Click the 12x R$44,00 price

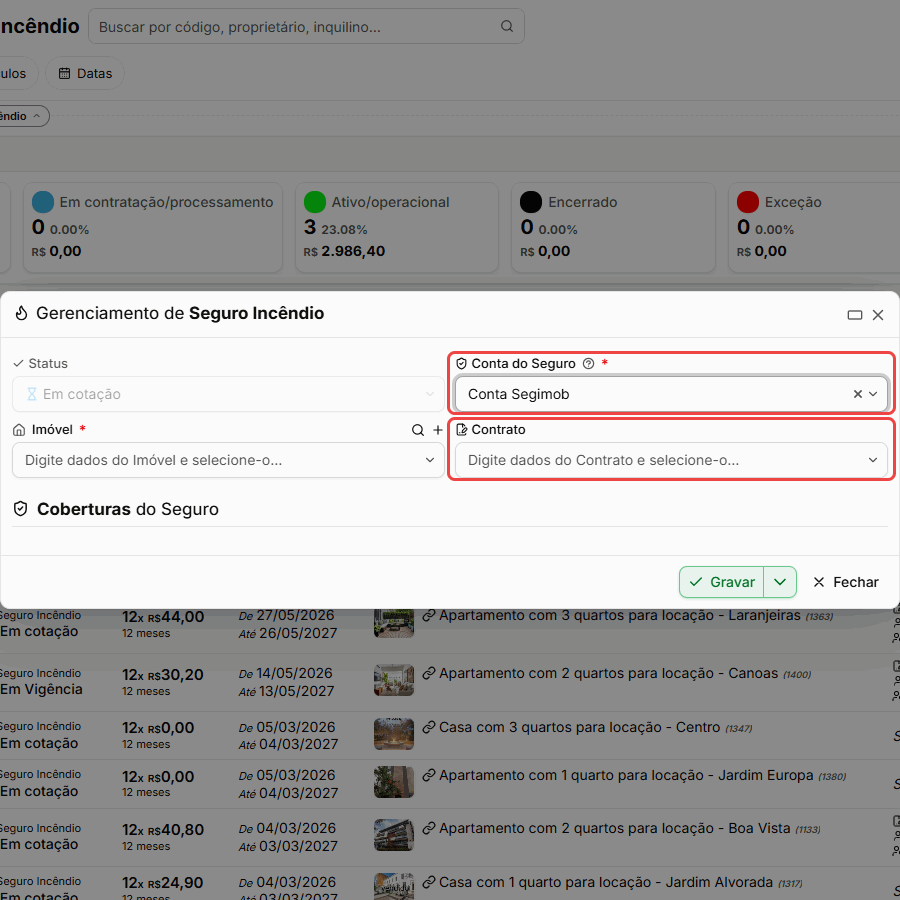(163, 617)
